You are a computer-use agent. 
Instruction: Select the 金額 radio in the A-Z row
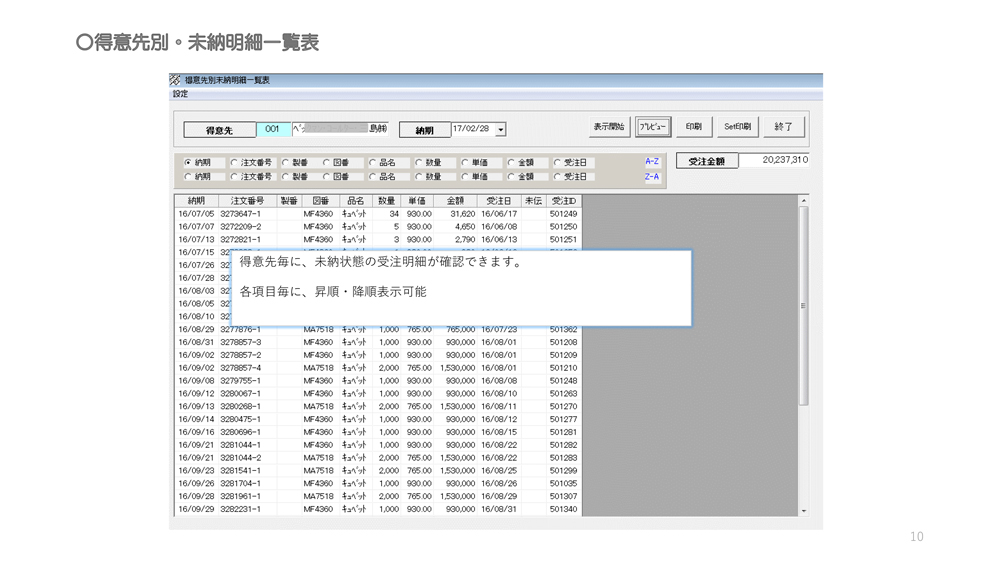pyautogui.click(x=511, y=163)
